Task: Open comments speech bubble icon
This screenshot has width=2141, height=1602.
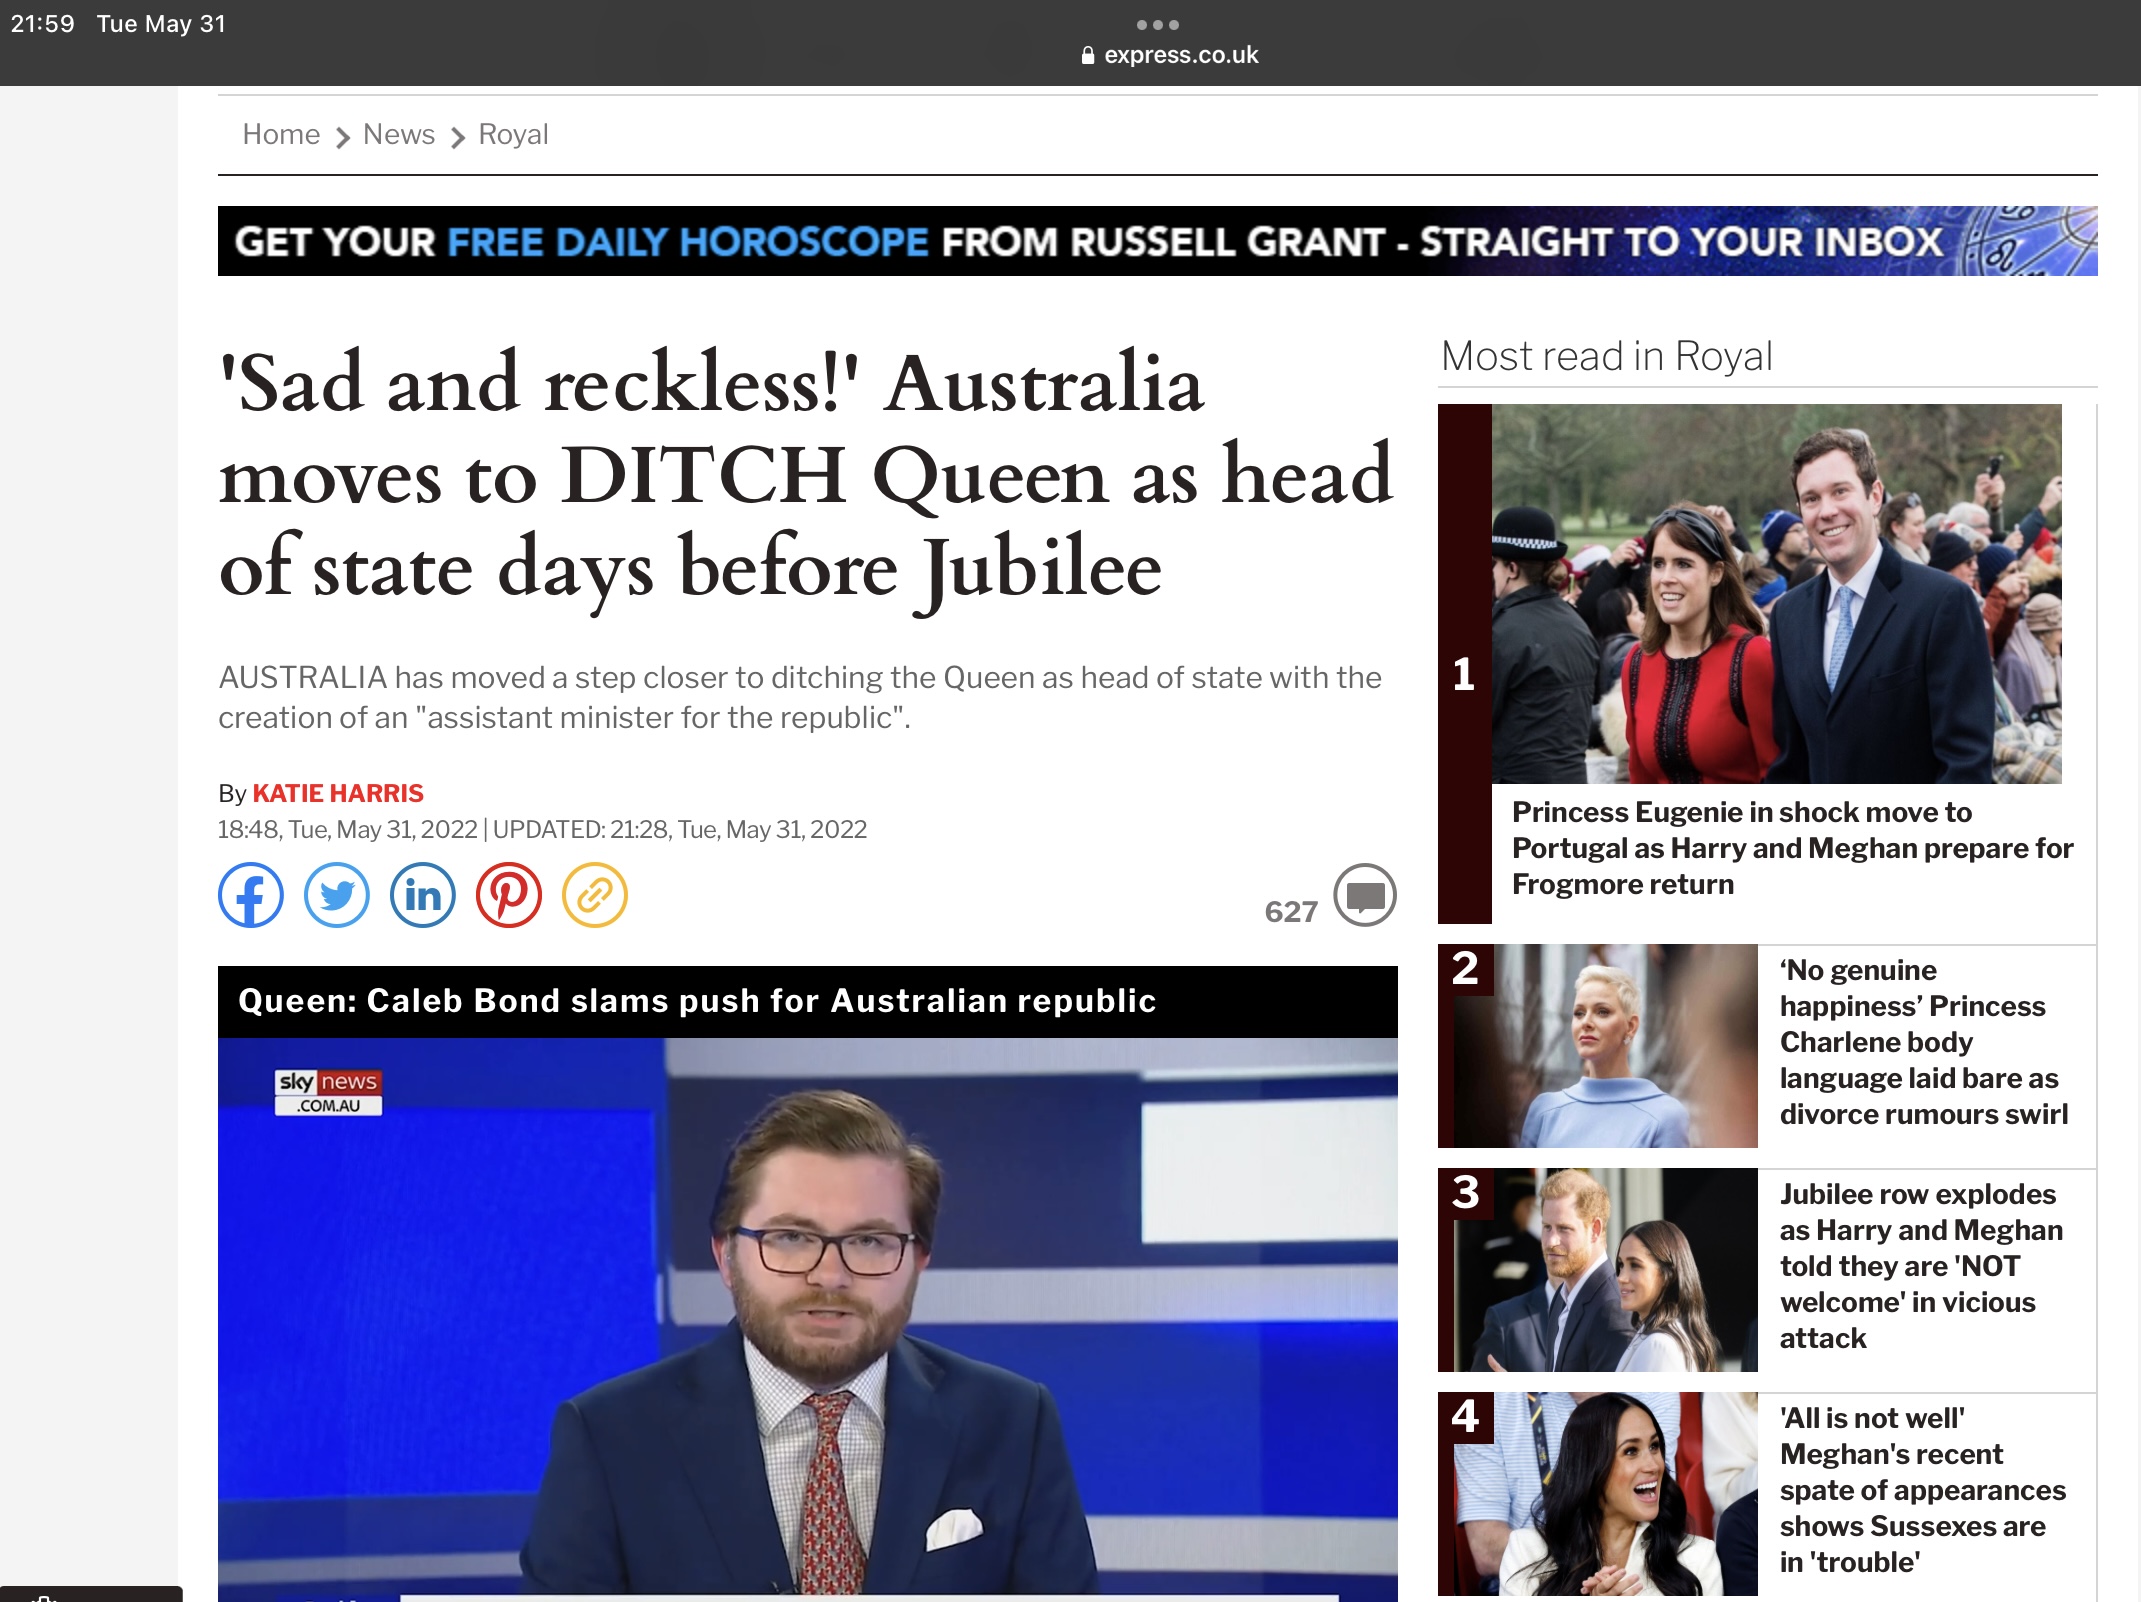Action: [1365, 895]
